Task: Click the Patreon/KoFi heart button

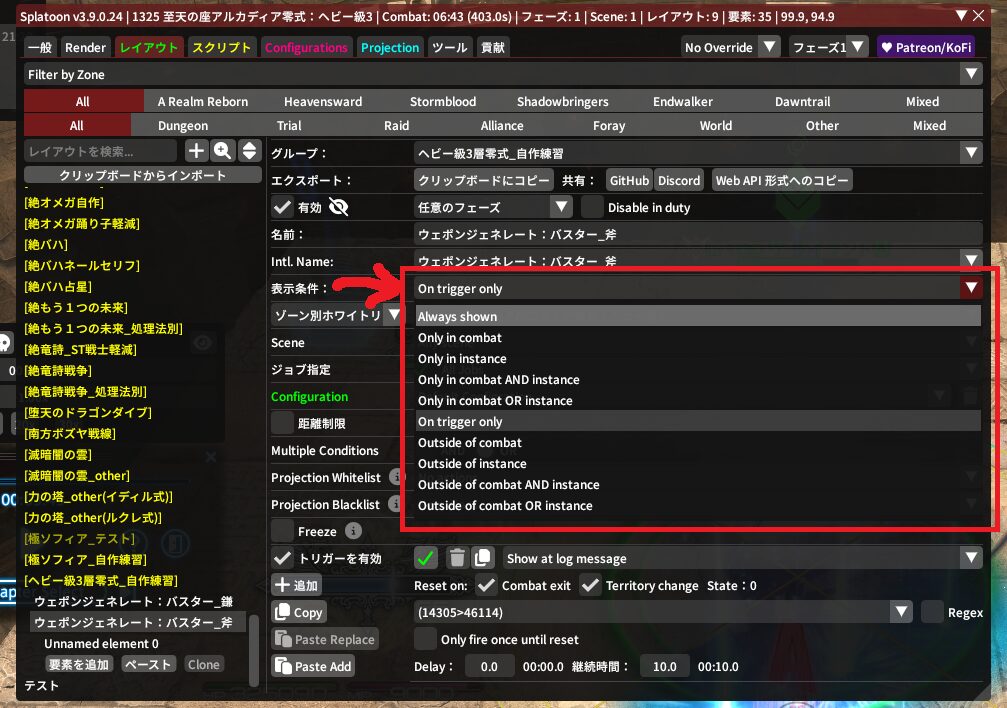Action: [925, 47]
